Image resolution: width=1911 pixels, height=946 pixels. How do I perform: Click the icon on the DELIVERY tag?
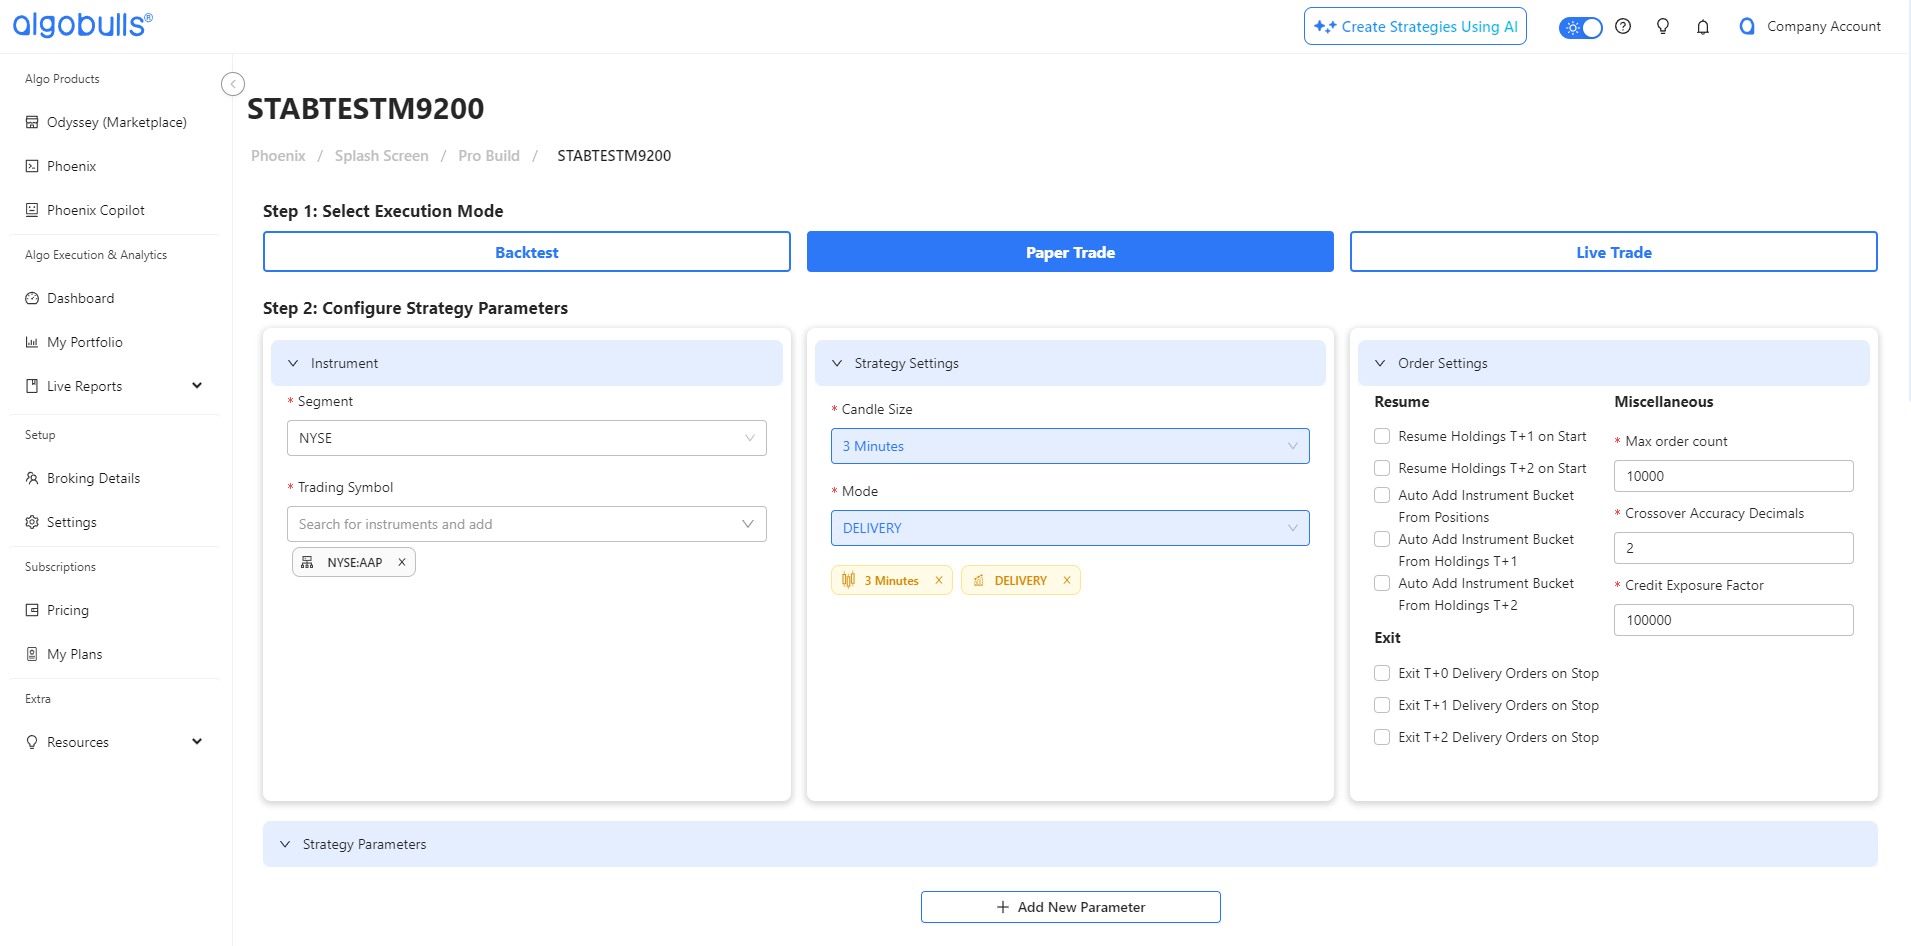979,580
